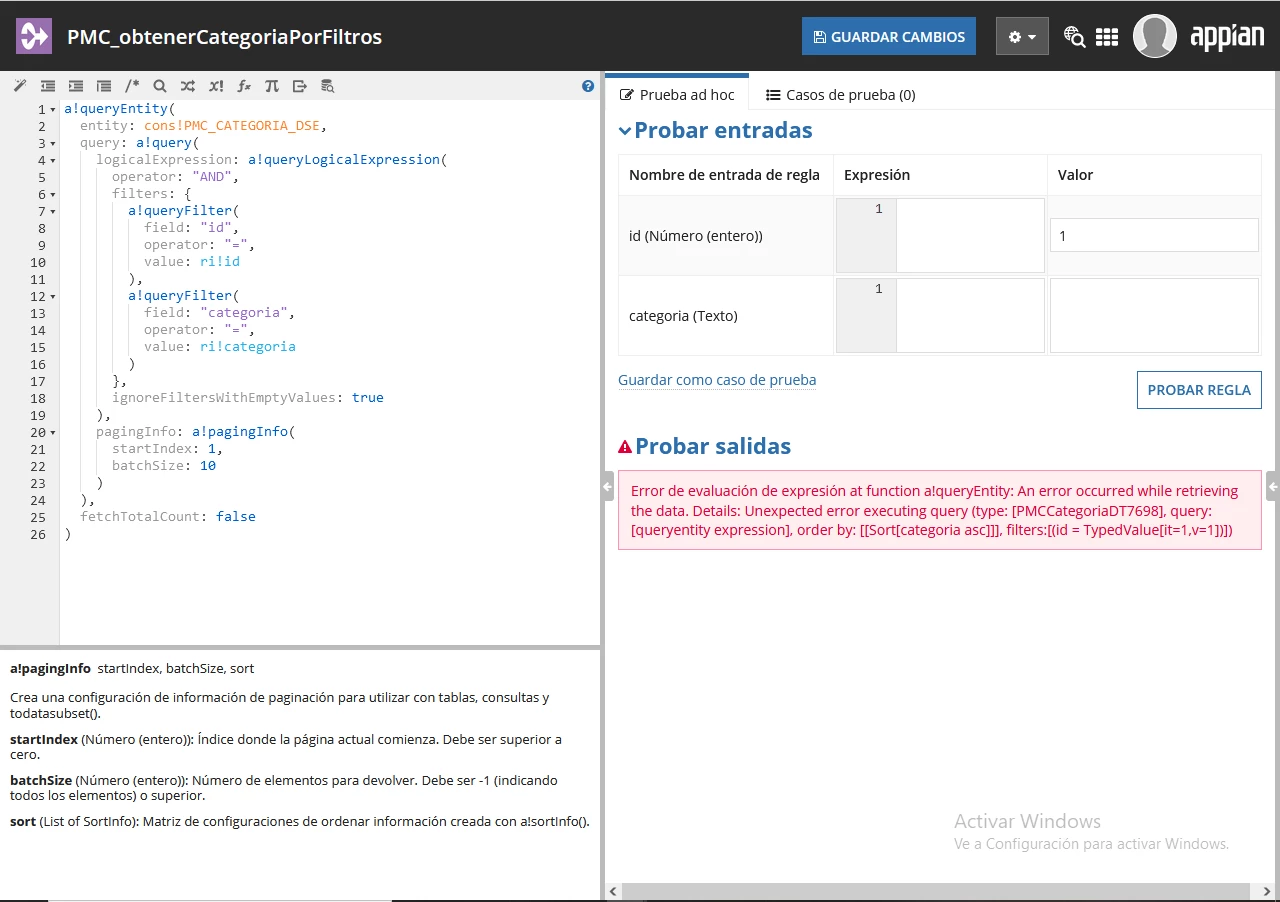This screenshot has height=902, width=1280.
Task: Open the globe search icon in header
Action: pyautogui.click(x=1075, y=37)
